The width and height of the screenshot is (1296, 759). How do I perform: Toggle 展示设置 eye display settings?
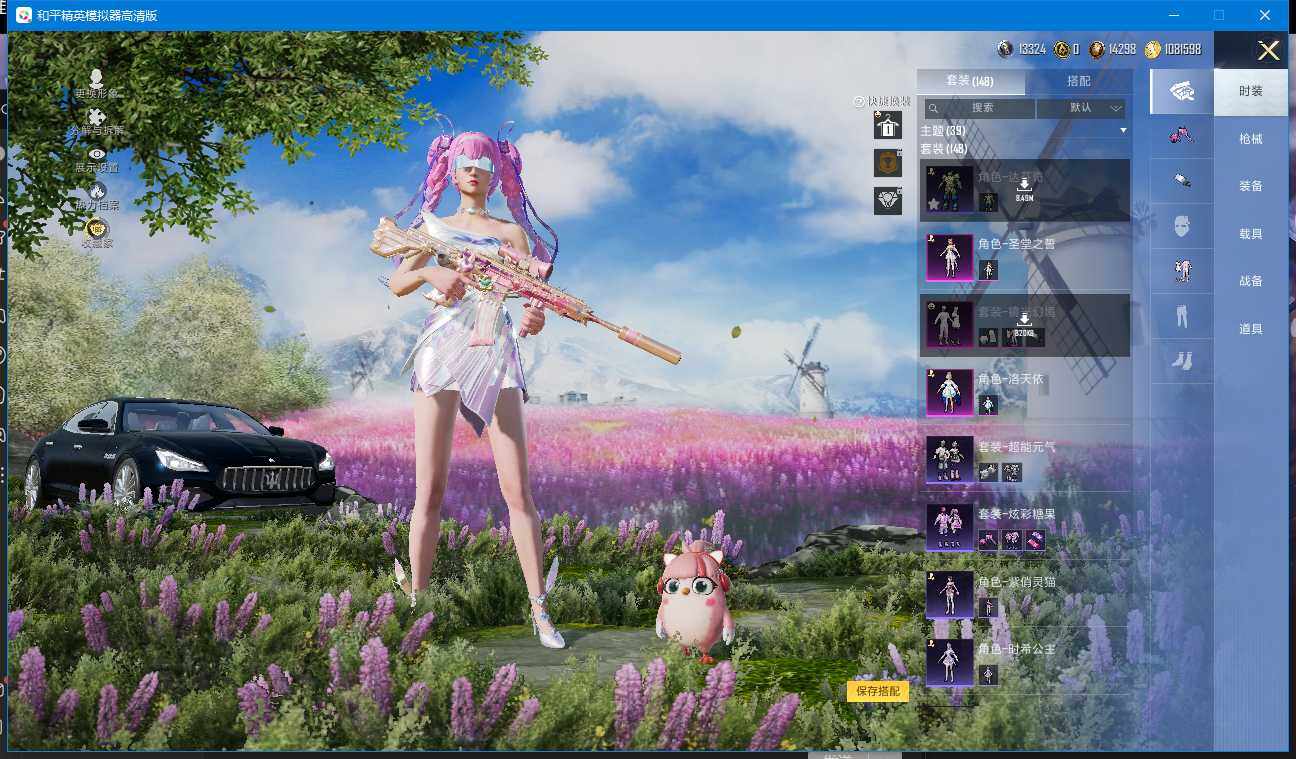[x=96, y=155]
